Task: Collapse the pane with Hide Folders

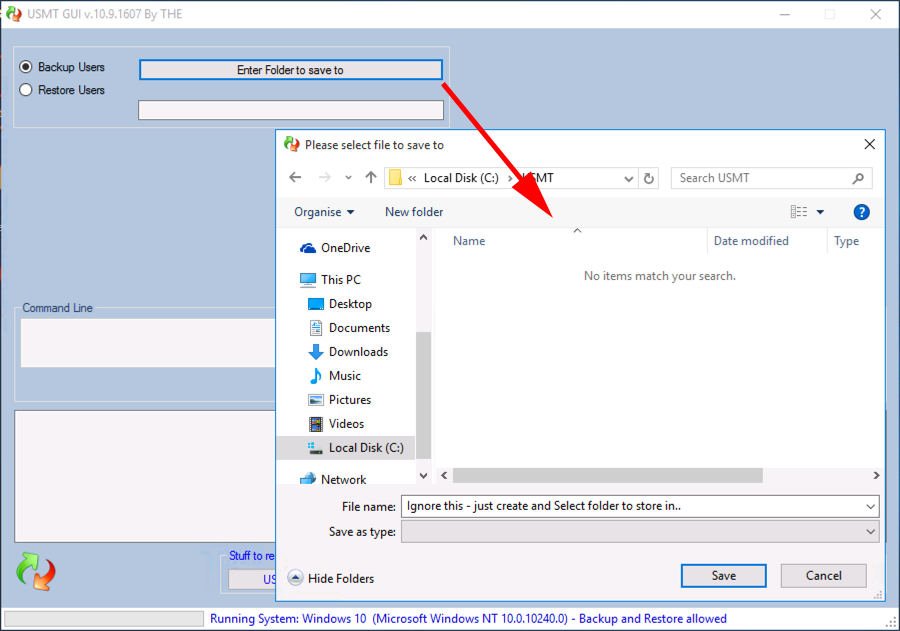Action: [x=331, y=578]
